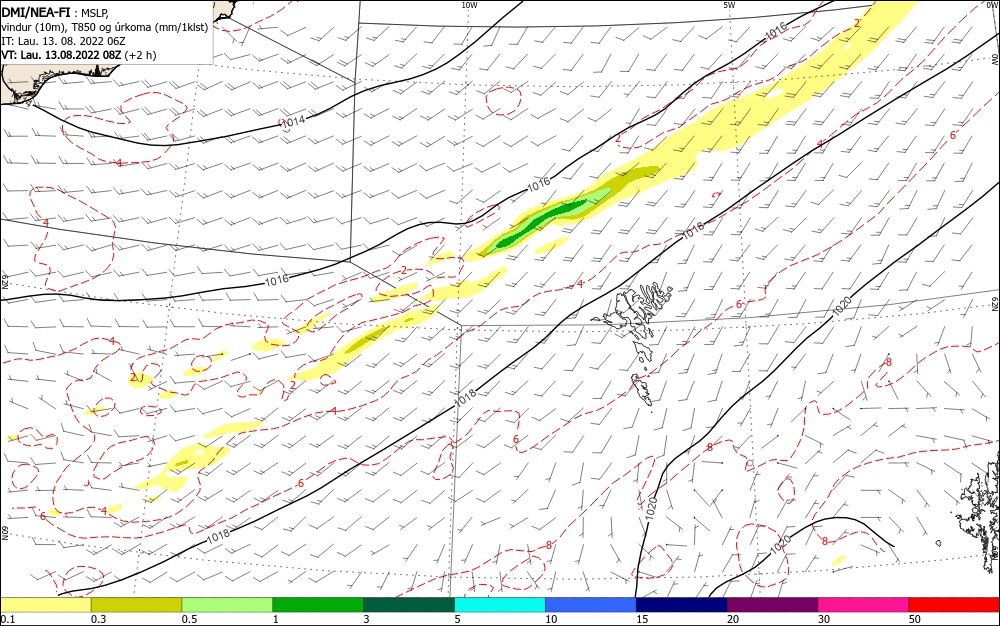Click the '1014' isobar label
Viewport: 1000px width, 626px height.
pos(293,121)
